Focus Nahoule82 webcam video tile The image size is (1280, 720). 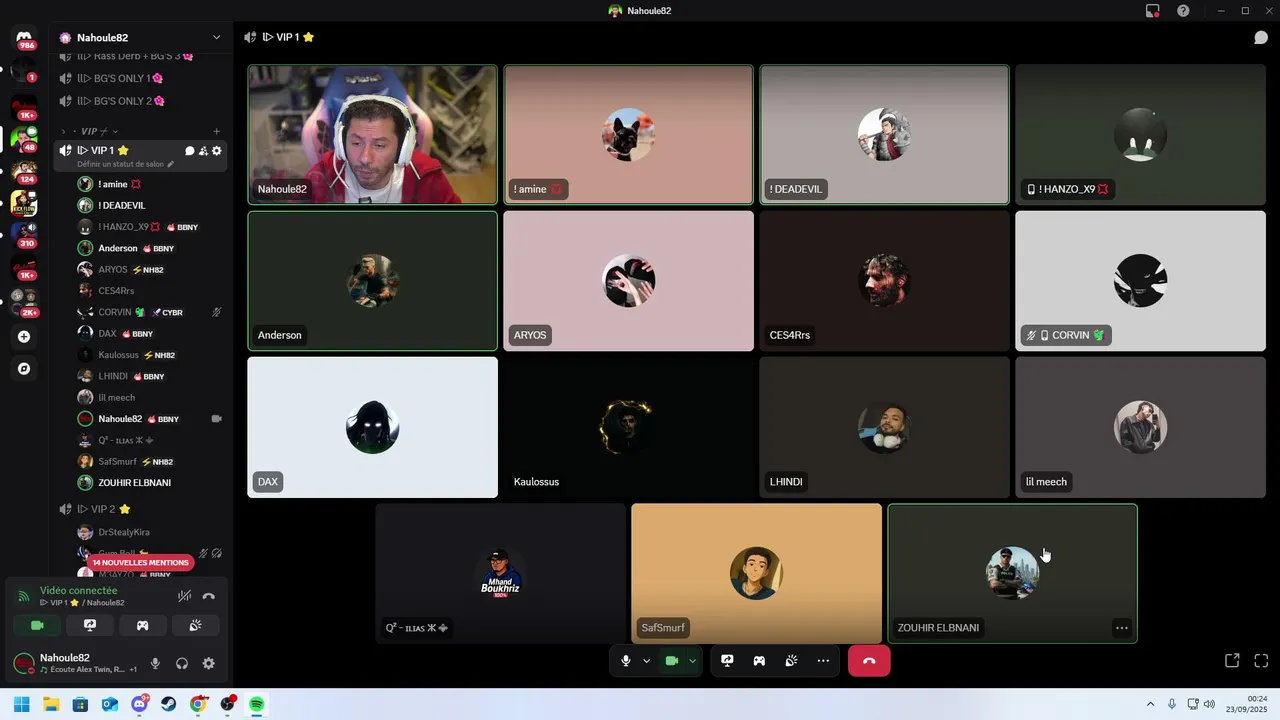tap(372, 135)
